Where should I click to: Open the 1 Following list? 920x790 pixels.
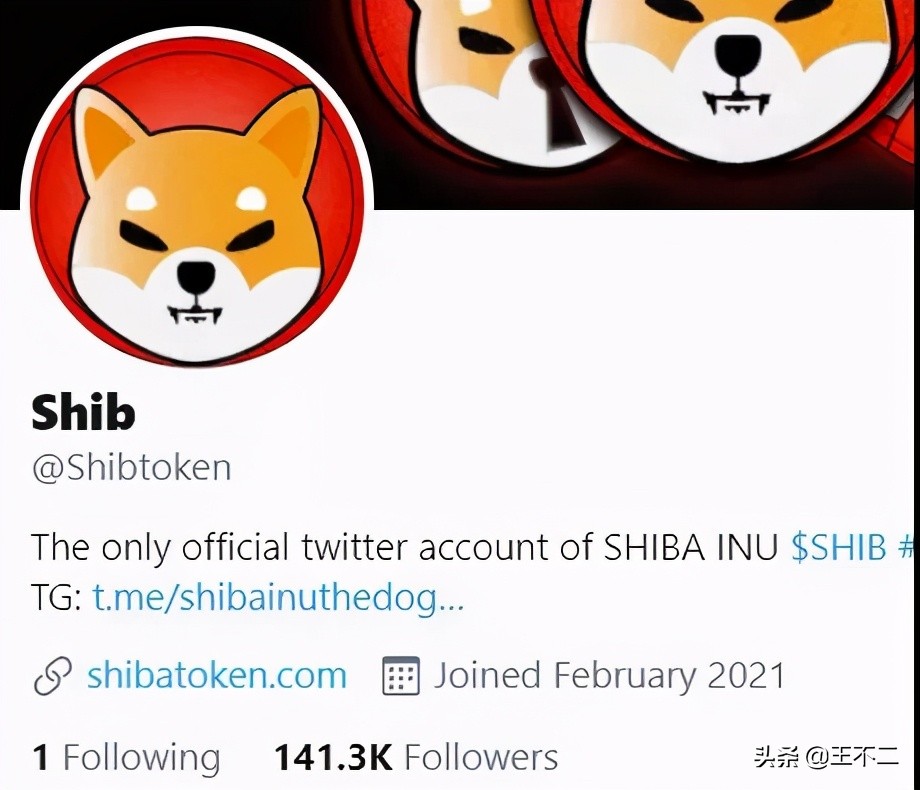point(126,757)
